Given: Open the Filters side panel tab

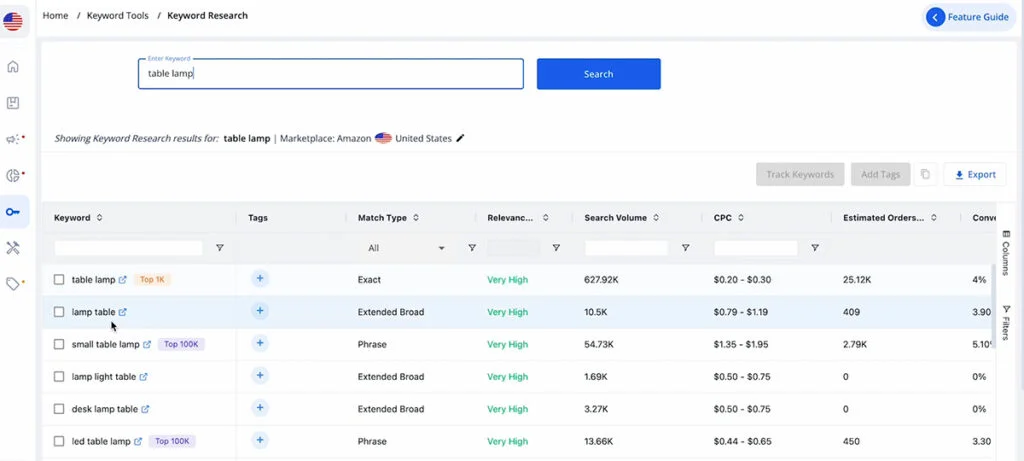Looking at the screenshot, I should (1006, 323).
